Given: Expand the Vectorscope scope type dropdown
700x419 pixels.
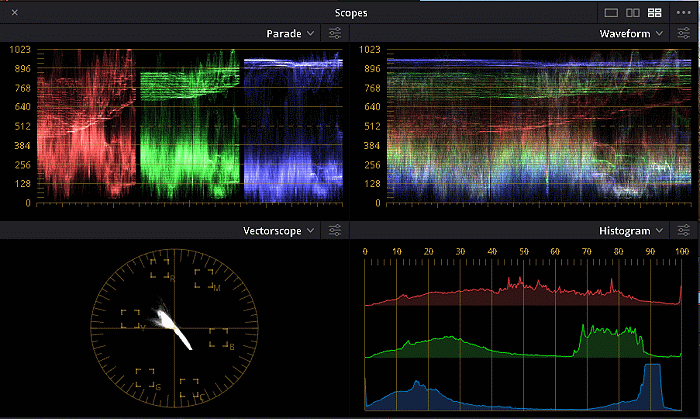Looking at the screenshot, I should (279, 231).
